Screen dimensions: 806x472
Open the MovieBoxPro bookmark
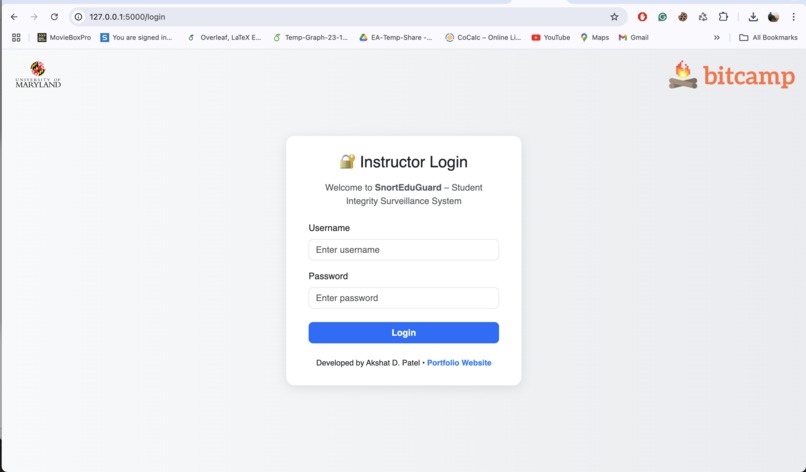pos(64,38)
